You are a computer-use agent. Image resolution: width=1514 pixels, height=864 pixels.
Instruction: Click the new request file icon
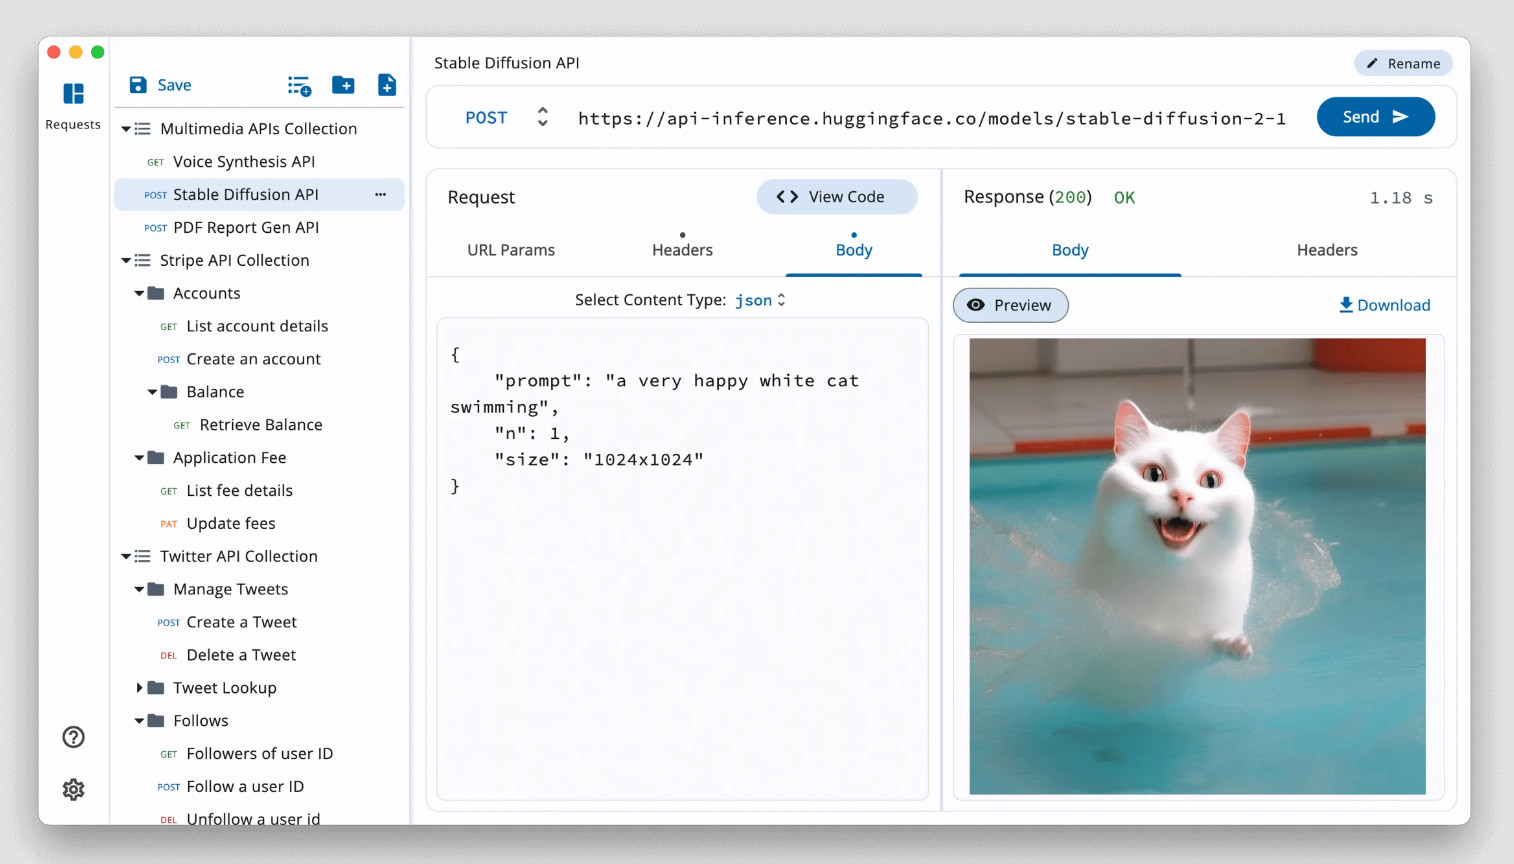point(387,85)
